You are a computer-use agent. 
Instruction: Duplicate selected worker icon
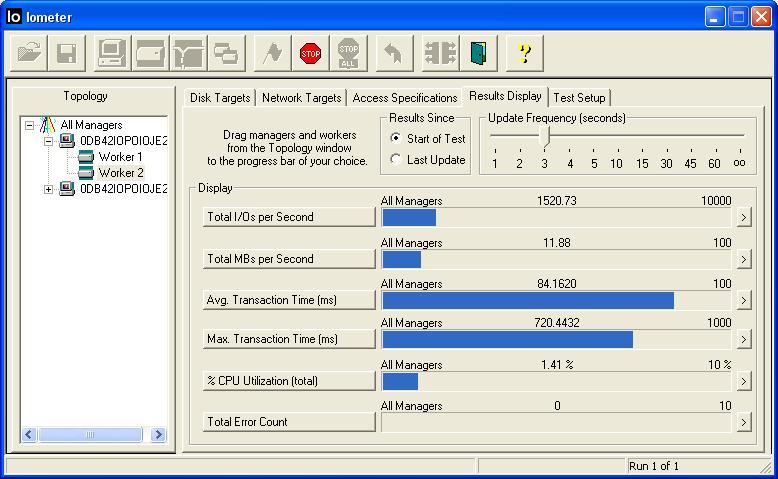point(227,53)
